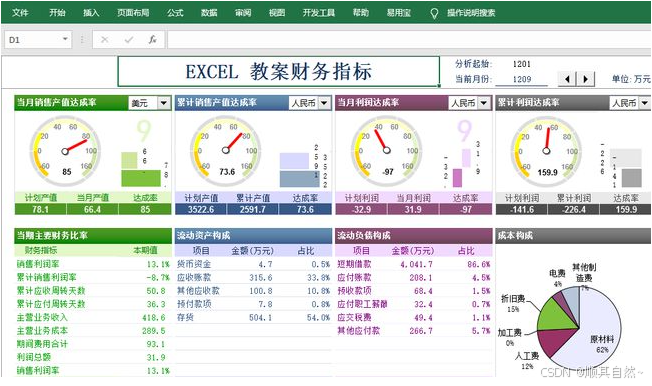Open the 数据 ribbon tab
Image resolution: width=652 pixels, height=386 pixels.
[x=209, y=12]
